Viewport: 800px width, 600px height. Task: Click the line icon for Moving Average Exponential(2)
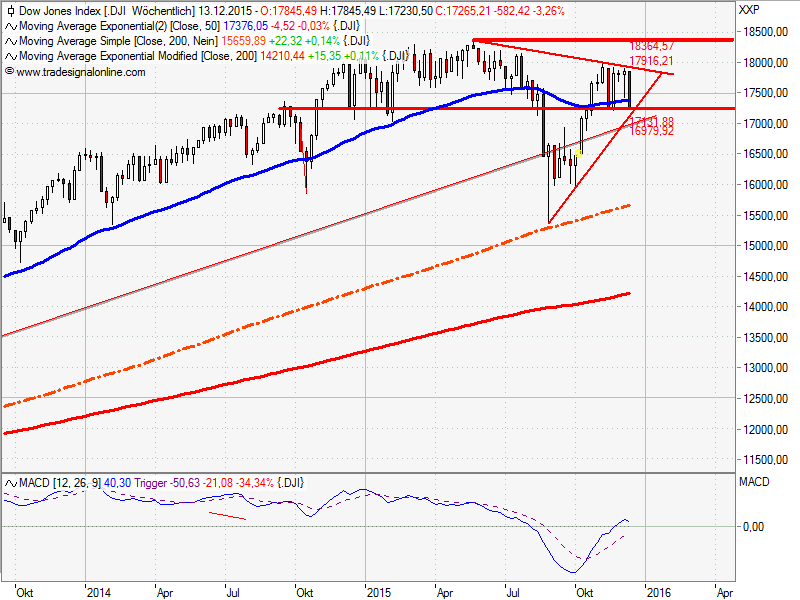[x=10, y=25]
